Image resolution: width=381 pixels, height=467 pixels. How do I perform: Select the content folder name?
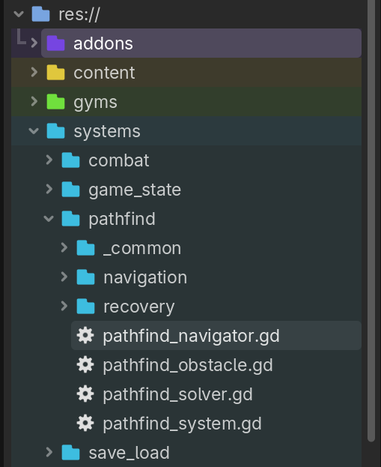[104, 73]
